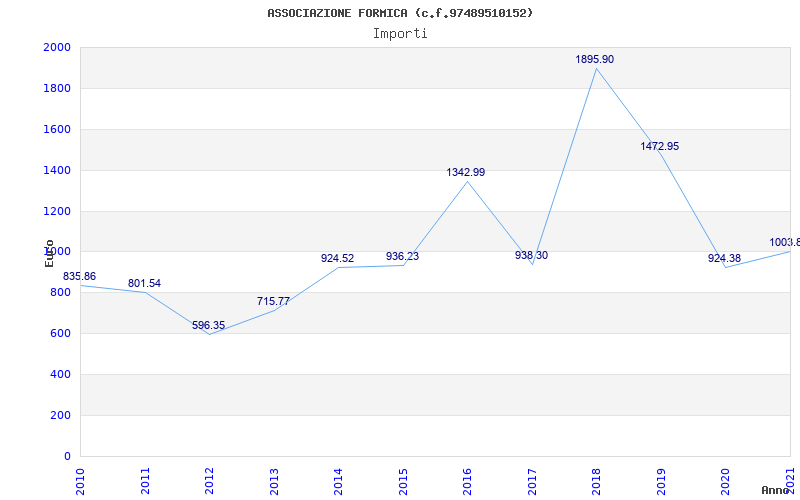Image resolution: width=800 pixels, height=500 pixels.
Task: Select the 801.54 data label
Action: click(x=144, y=284)
